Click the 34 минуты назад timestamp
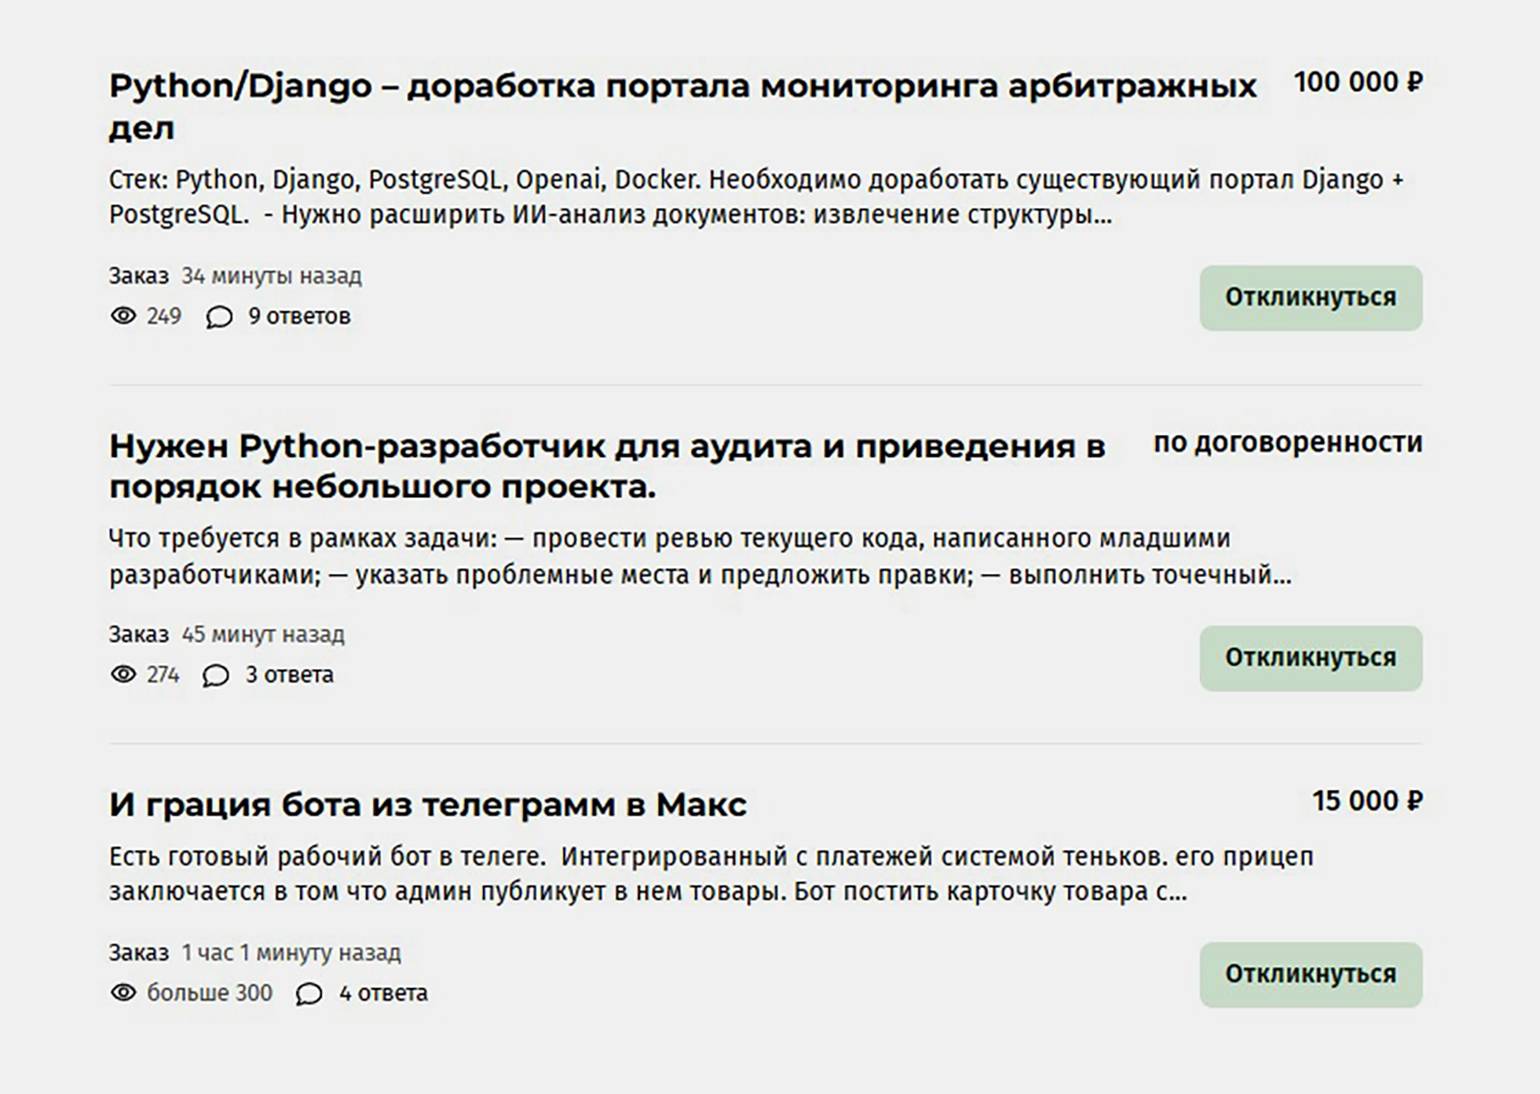The width and height of the screenshot is (1540, 1094). pyautogui.click(x=271, y=276)
